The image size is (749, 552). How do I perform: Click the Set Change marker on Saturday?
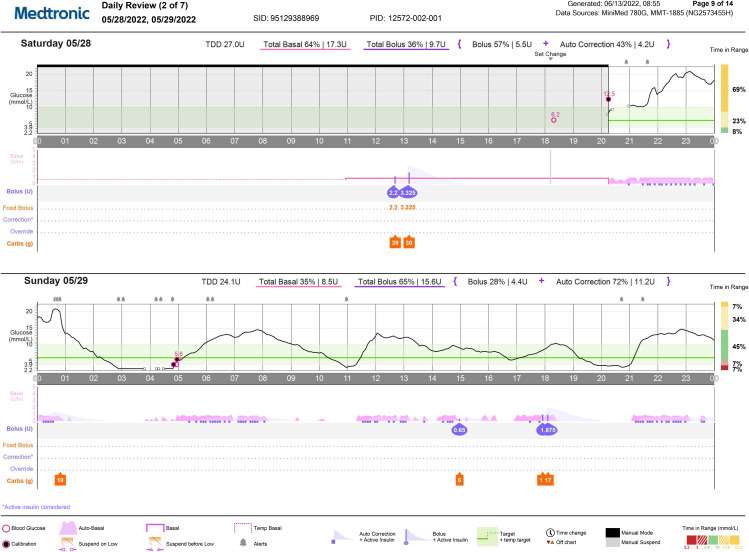coord(550,59)
